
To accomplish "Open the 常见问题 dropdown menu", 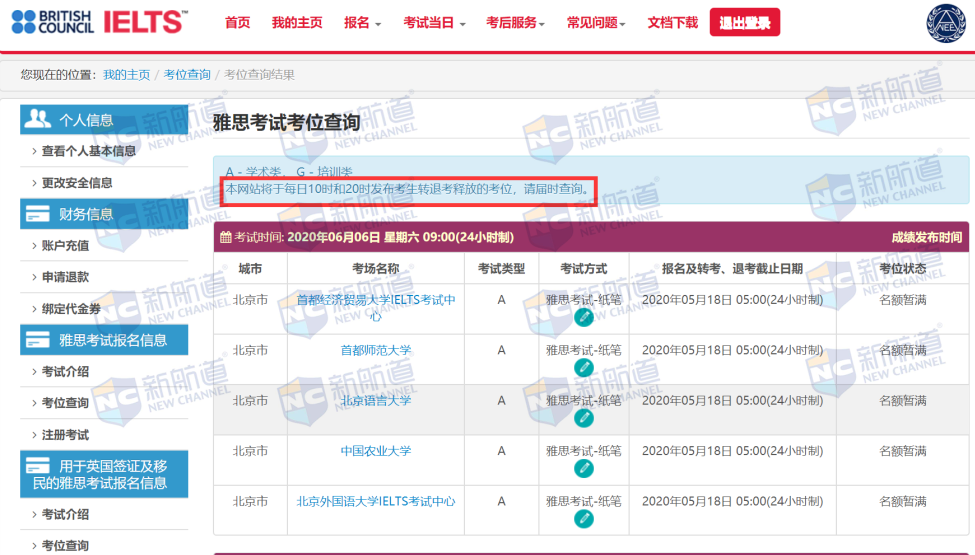I will click(596, 23).
